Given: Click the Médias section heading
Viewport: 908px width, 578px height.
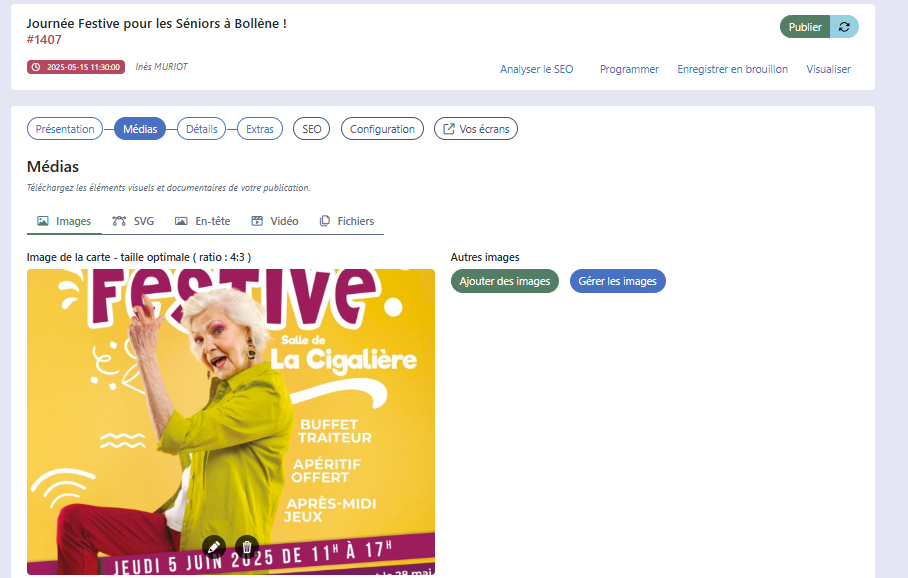Looking at the screenshot, I should click(x=53, y=166).
